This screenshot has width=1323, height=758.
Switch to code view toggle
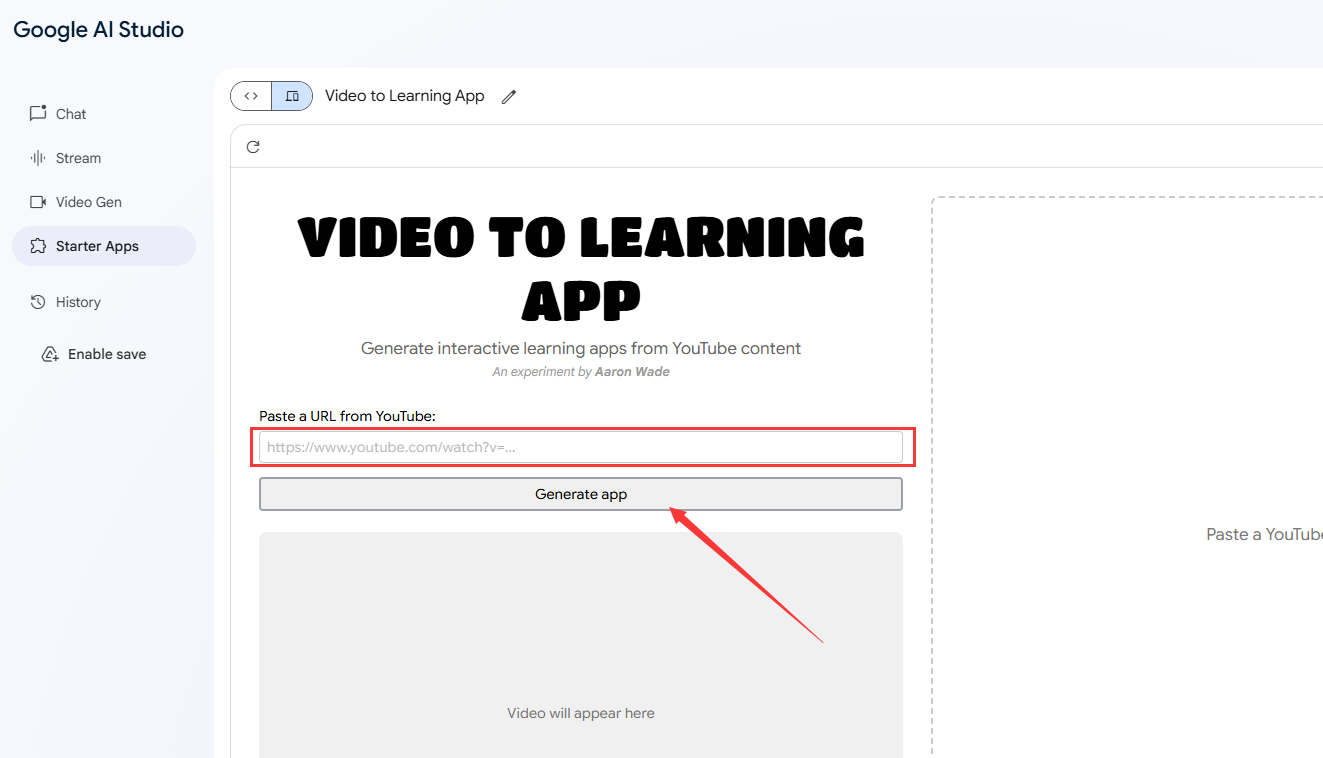coord(251,96)
